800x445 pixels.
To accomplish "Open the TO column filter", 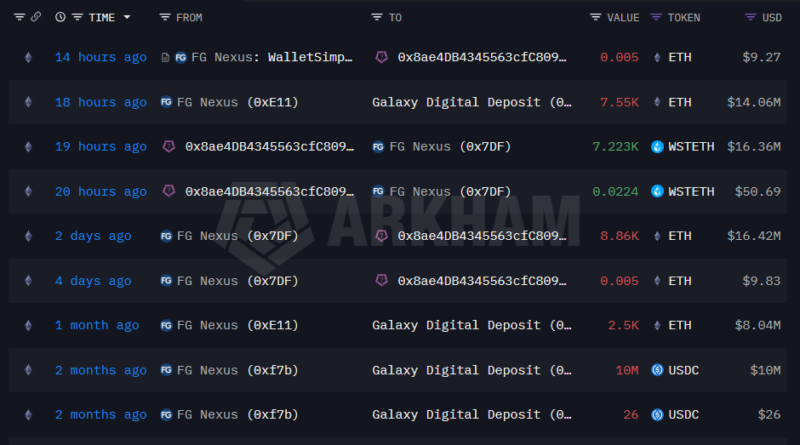I will point(377,17).
